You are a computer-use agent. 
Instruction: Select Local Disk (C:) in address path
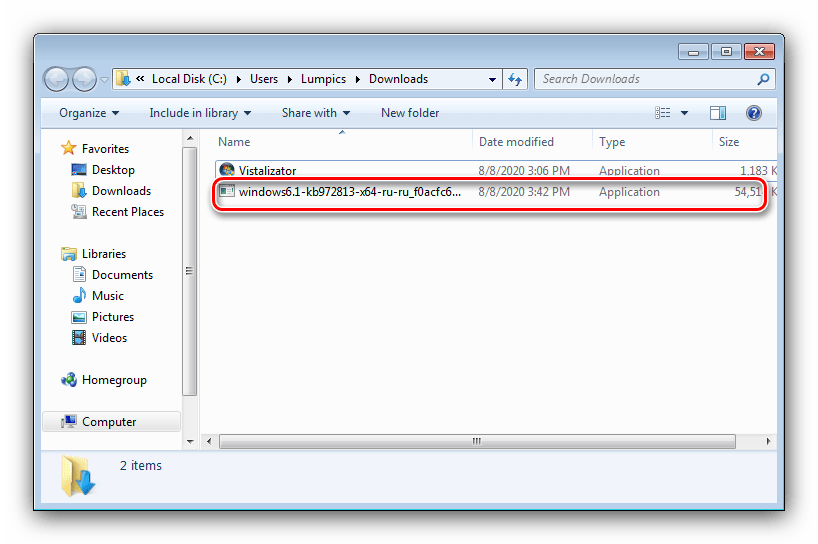pyautogui.click(x=189, y=79)
